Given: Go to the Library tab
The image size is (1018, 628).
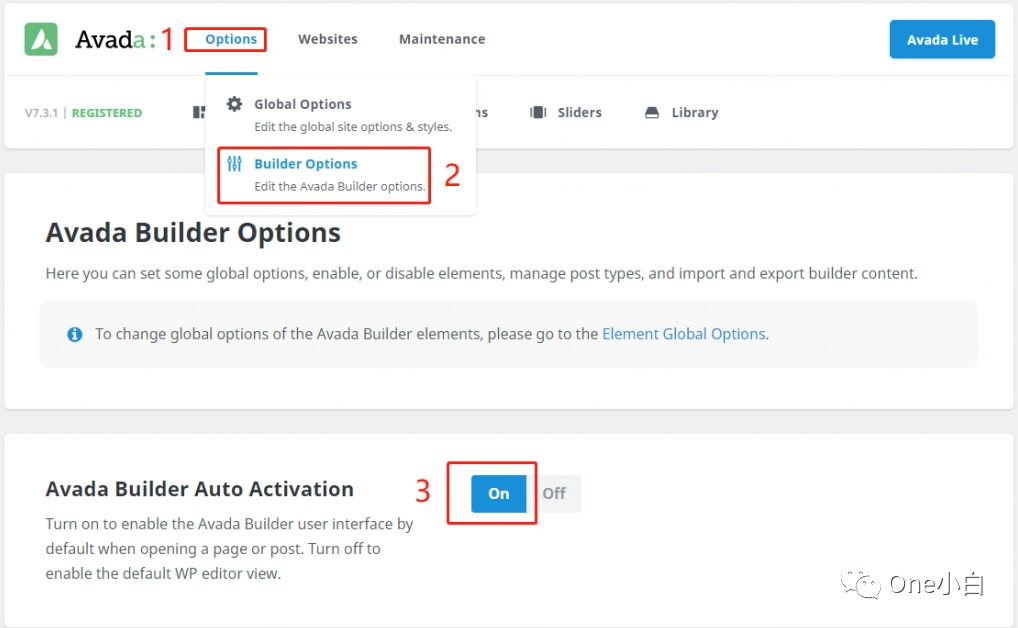Looking at the screenshot, I should (x=695, y=113).
